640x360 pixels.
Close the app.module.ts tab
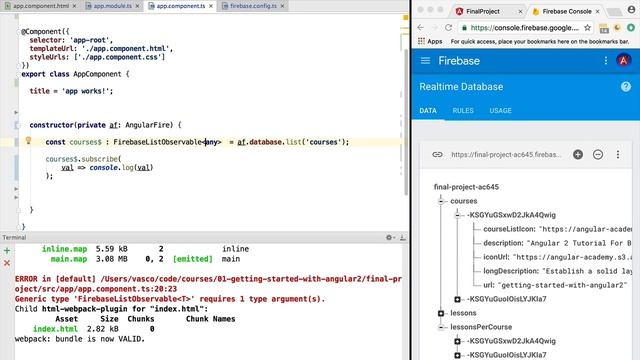tap(138, 6)
